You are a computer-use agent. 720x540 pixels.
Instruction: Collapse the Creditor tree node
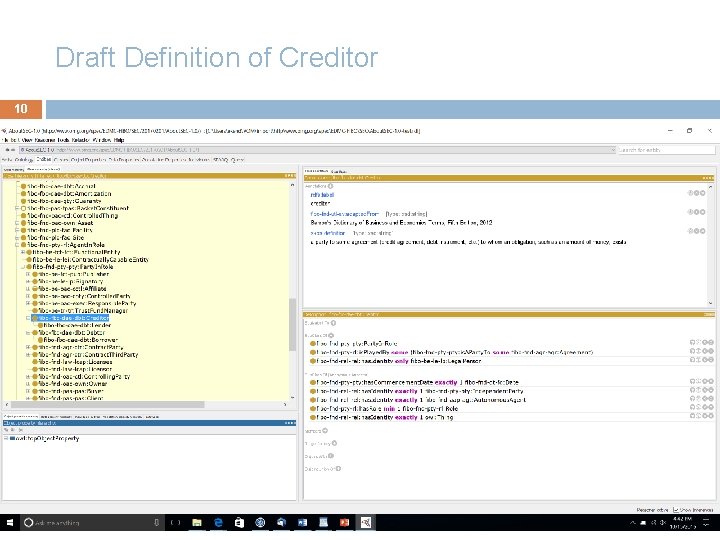[28, 318]
